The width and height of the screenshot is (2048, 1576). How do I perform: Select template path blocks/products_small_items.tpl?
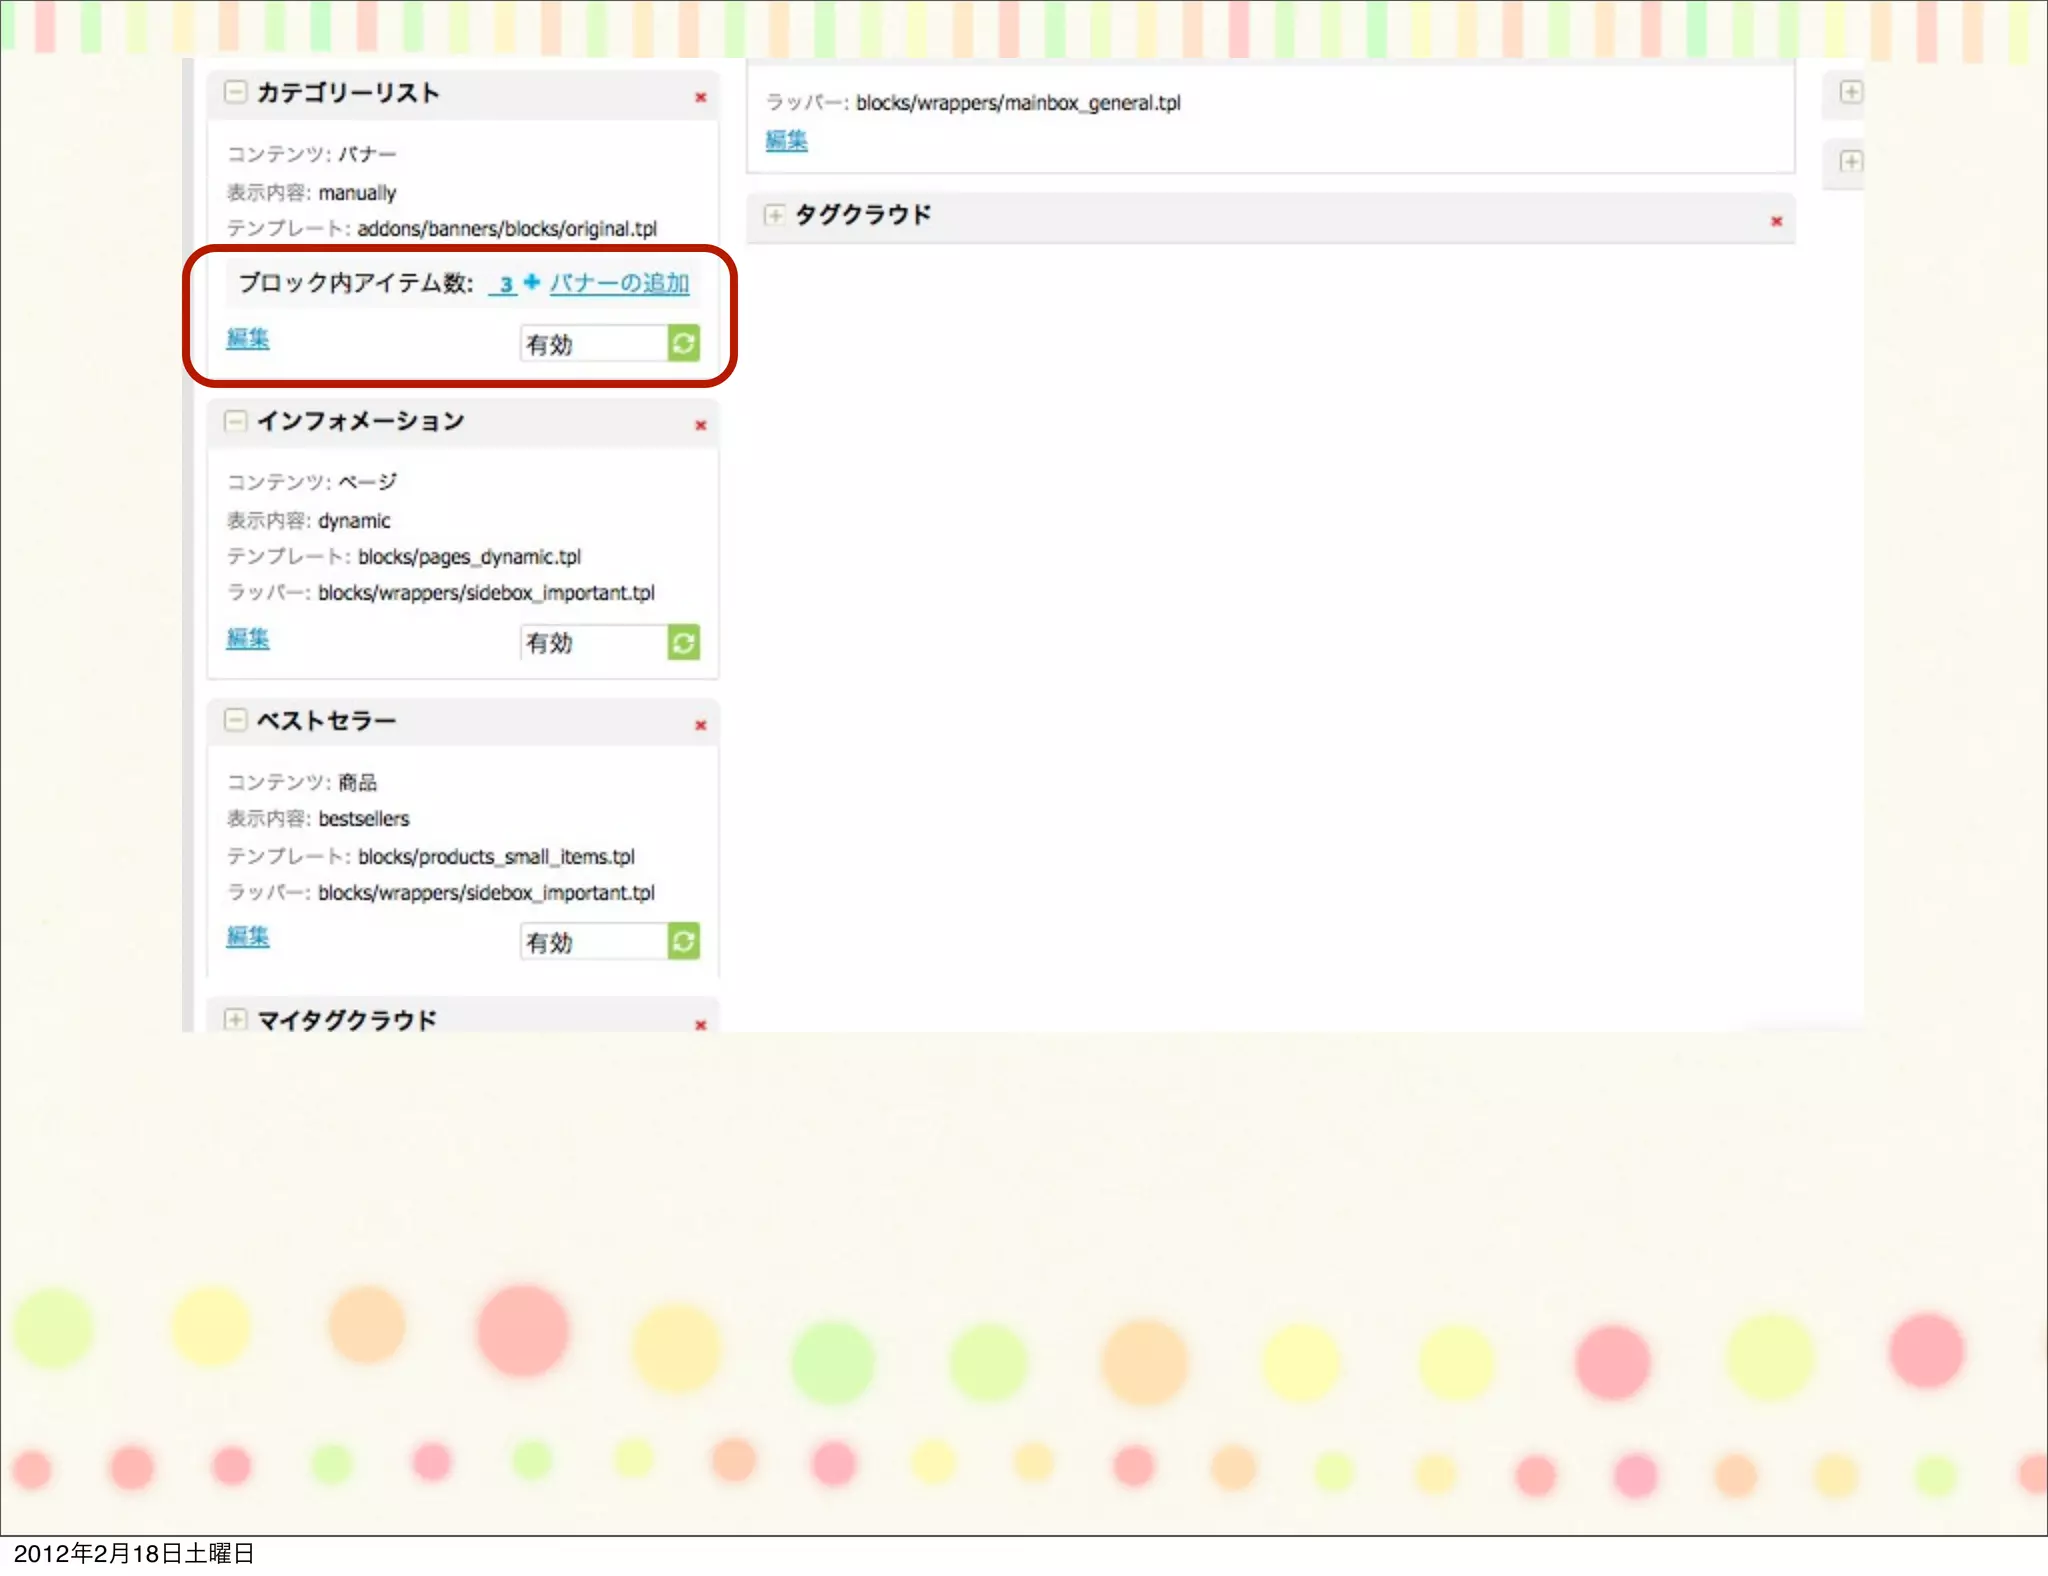tap(497, 857)
